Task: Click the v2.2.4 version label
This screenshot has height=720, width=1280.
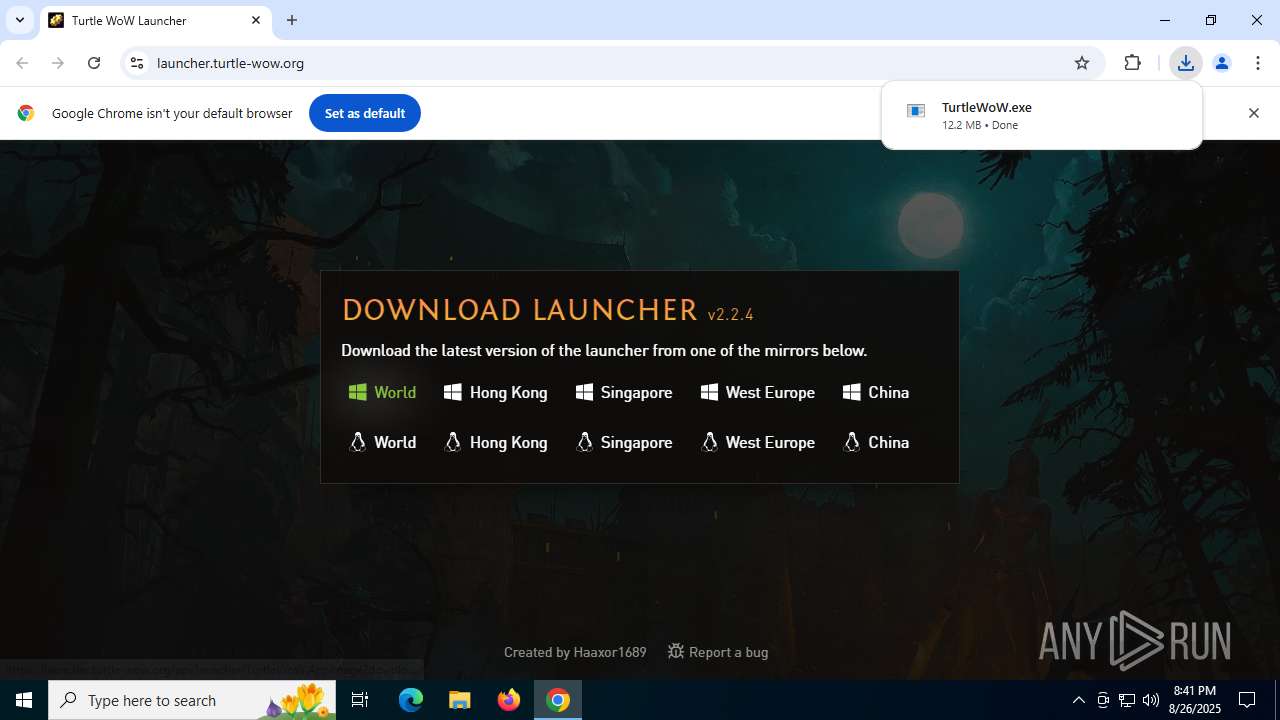Action: click(x=730, y=314)
